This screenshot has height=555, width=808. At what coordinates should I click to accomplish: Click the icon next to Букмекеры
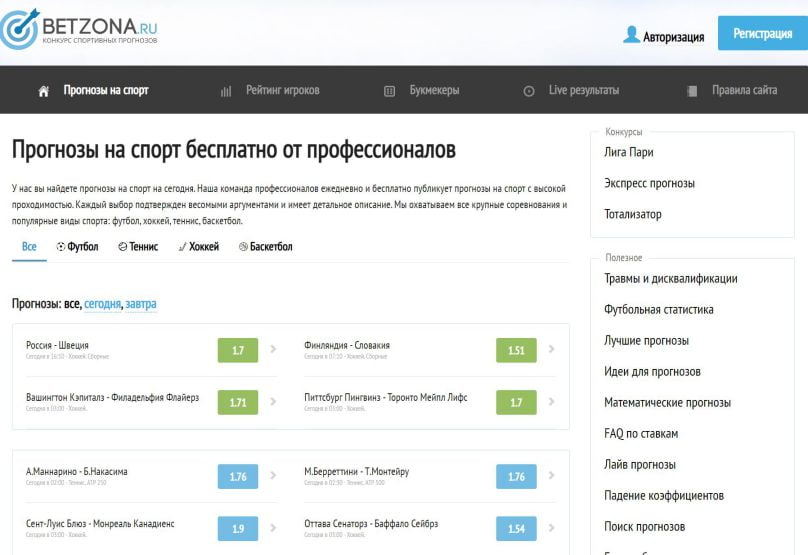click(x=390, y=91)
